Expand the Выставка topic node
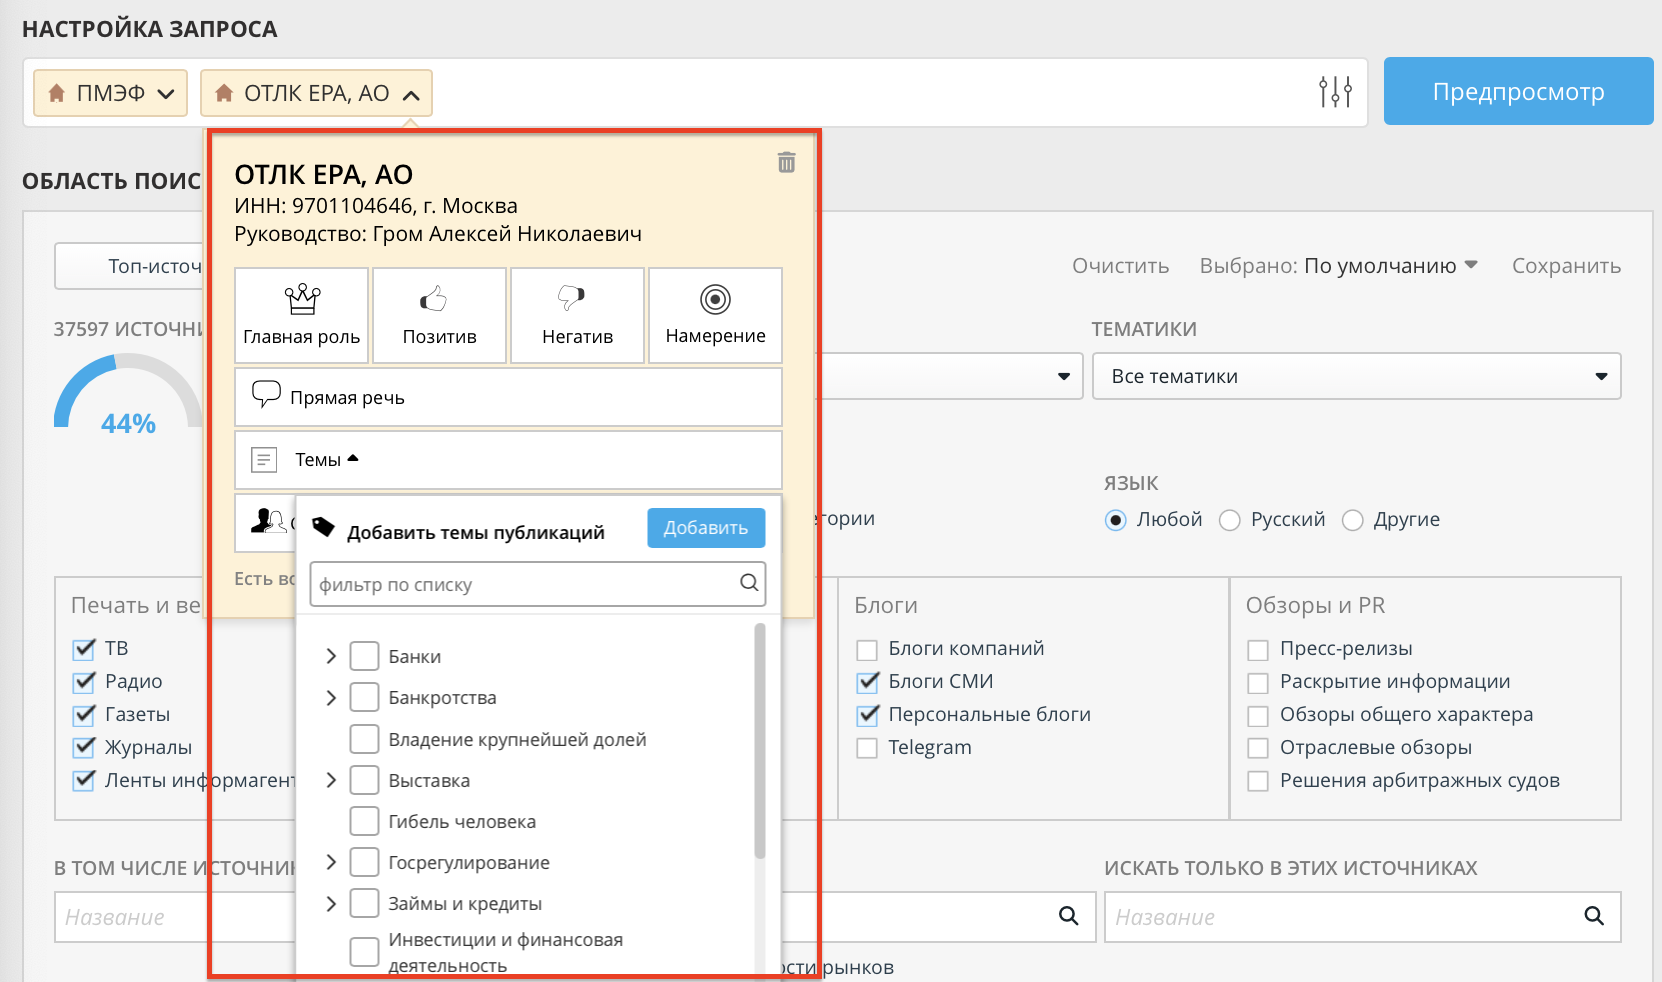 click(x=331, y=780)
